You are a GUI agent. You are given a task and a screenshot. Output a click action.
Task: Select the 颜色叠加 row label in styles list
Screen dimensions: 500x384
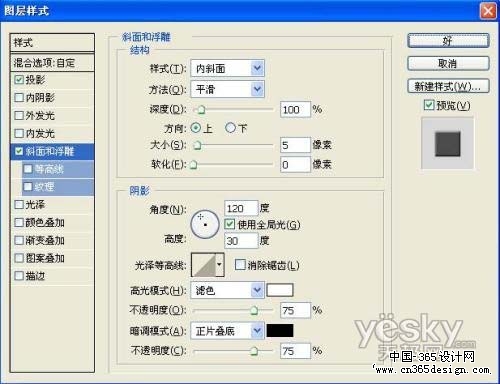(45, 223)
